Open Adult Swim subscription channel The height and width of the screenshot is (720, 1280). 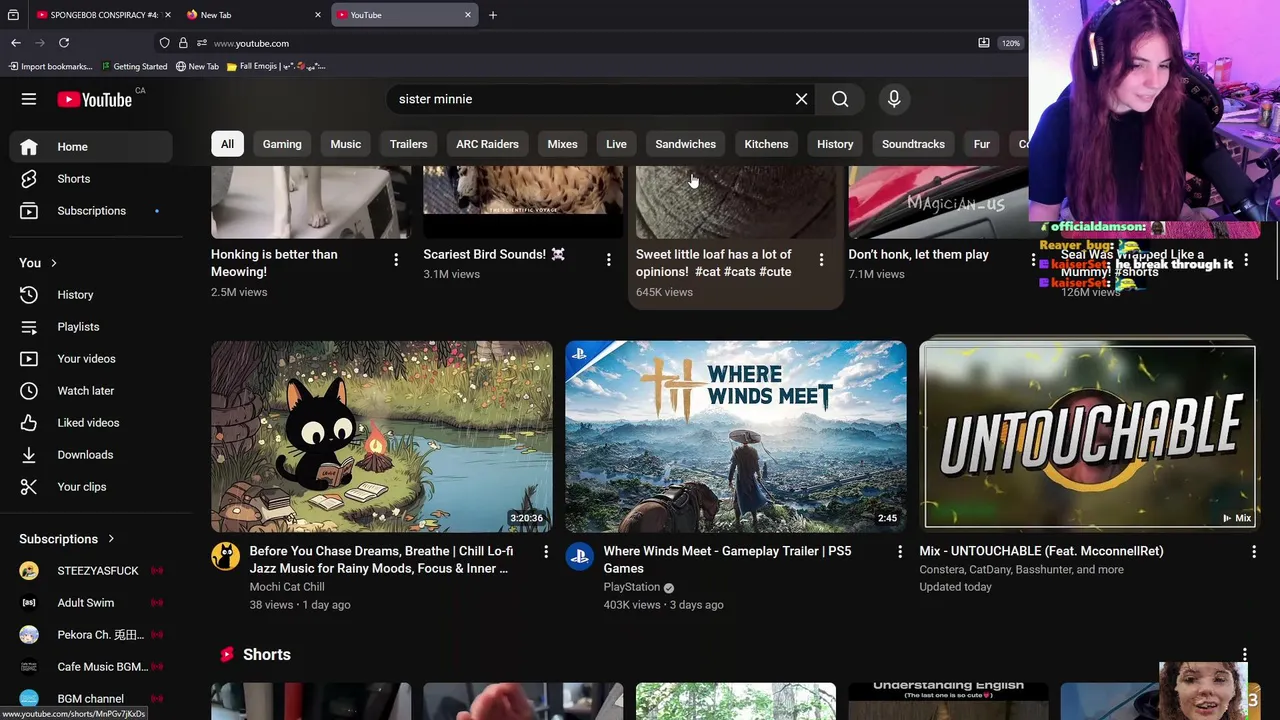(91, 603)
